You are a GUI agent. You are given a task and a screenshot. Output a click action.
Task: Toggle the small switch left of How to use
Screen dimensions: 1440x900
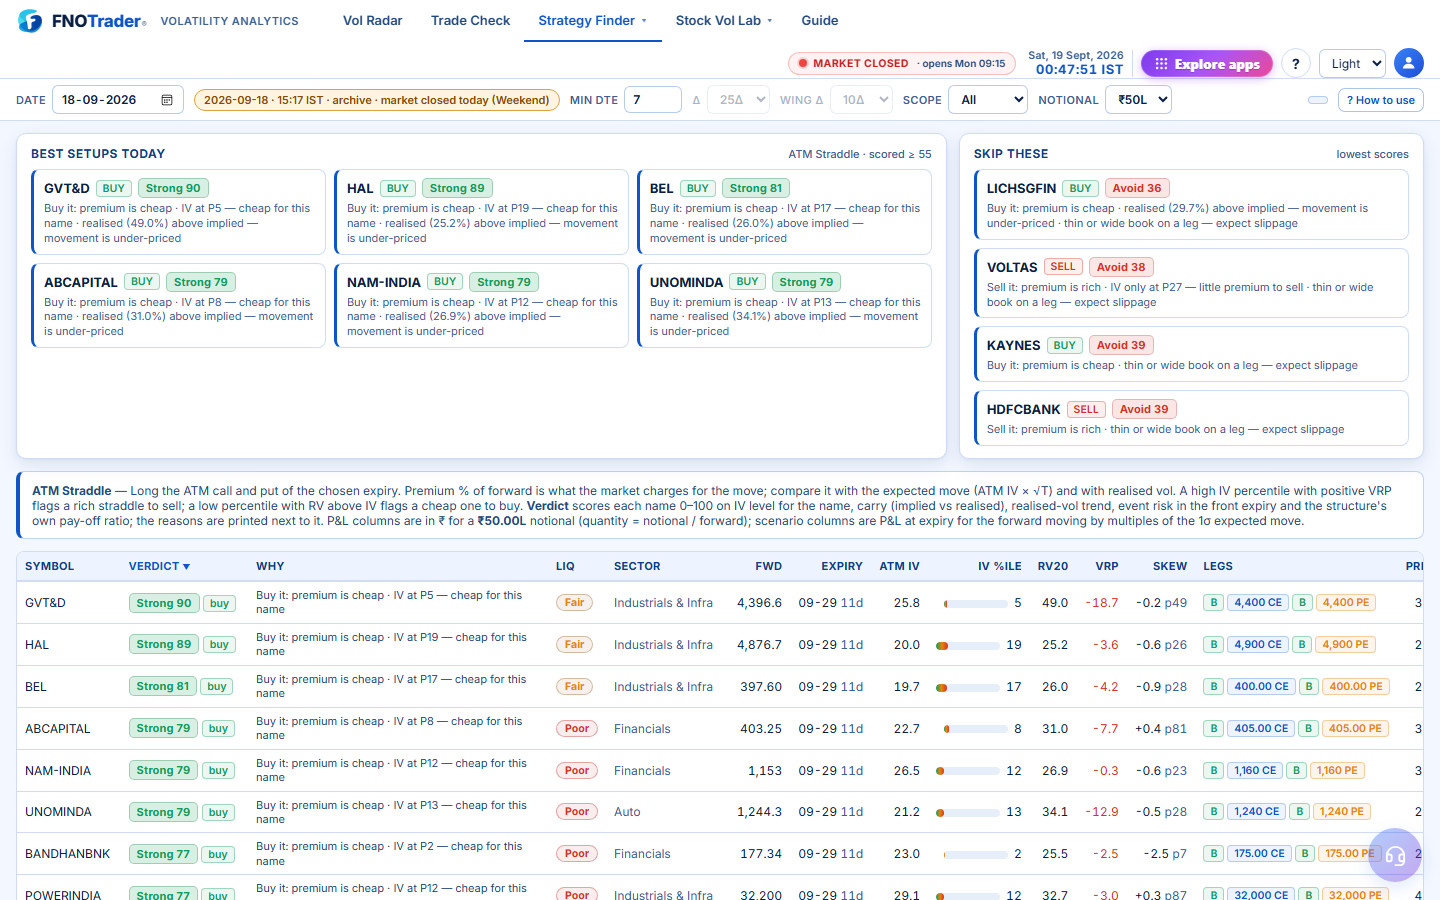pyautogui.click(x=1318, y=100)
